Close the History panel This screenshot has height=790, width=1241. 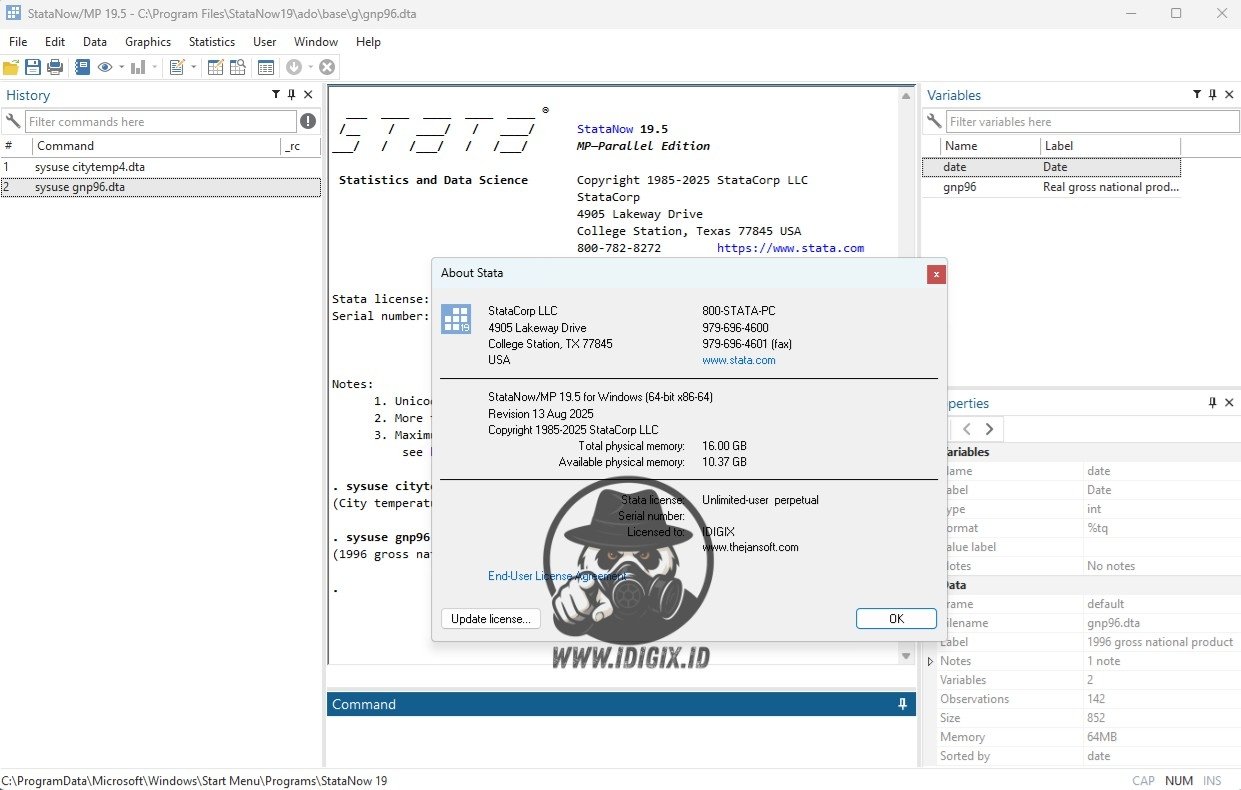[308, 95]
